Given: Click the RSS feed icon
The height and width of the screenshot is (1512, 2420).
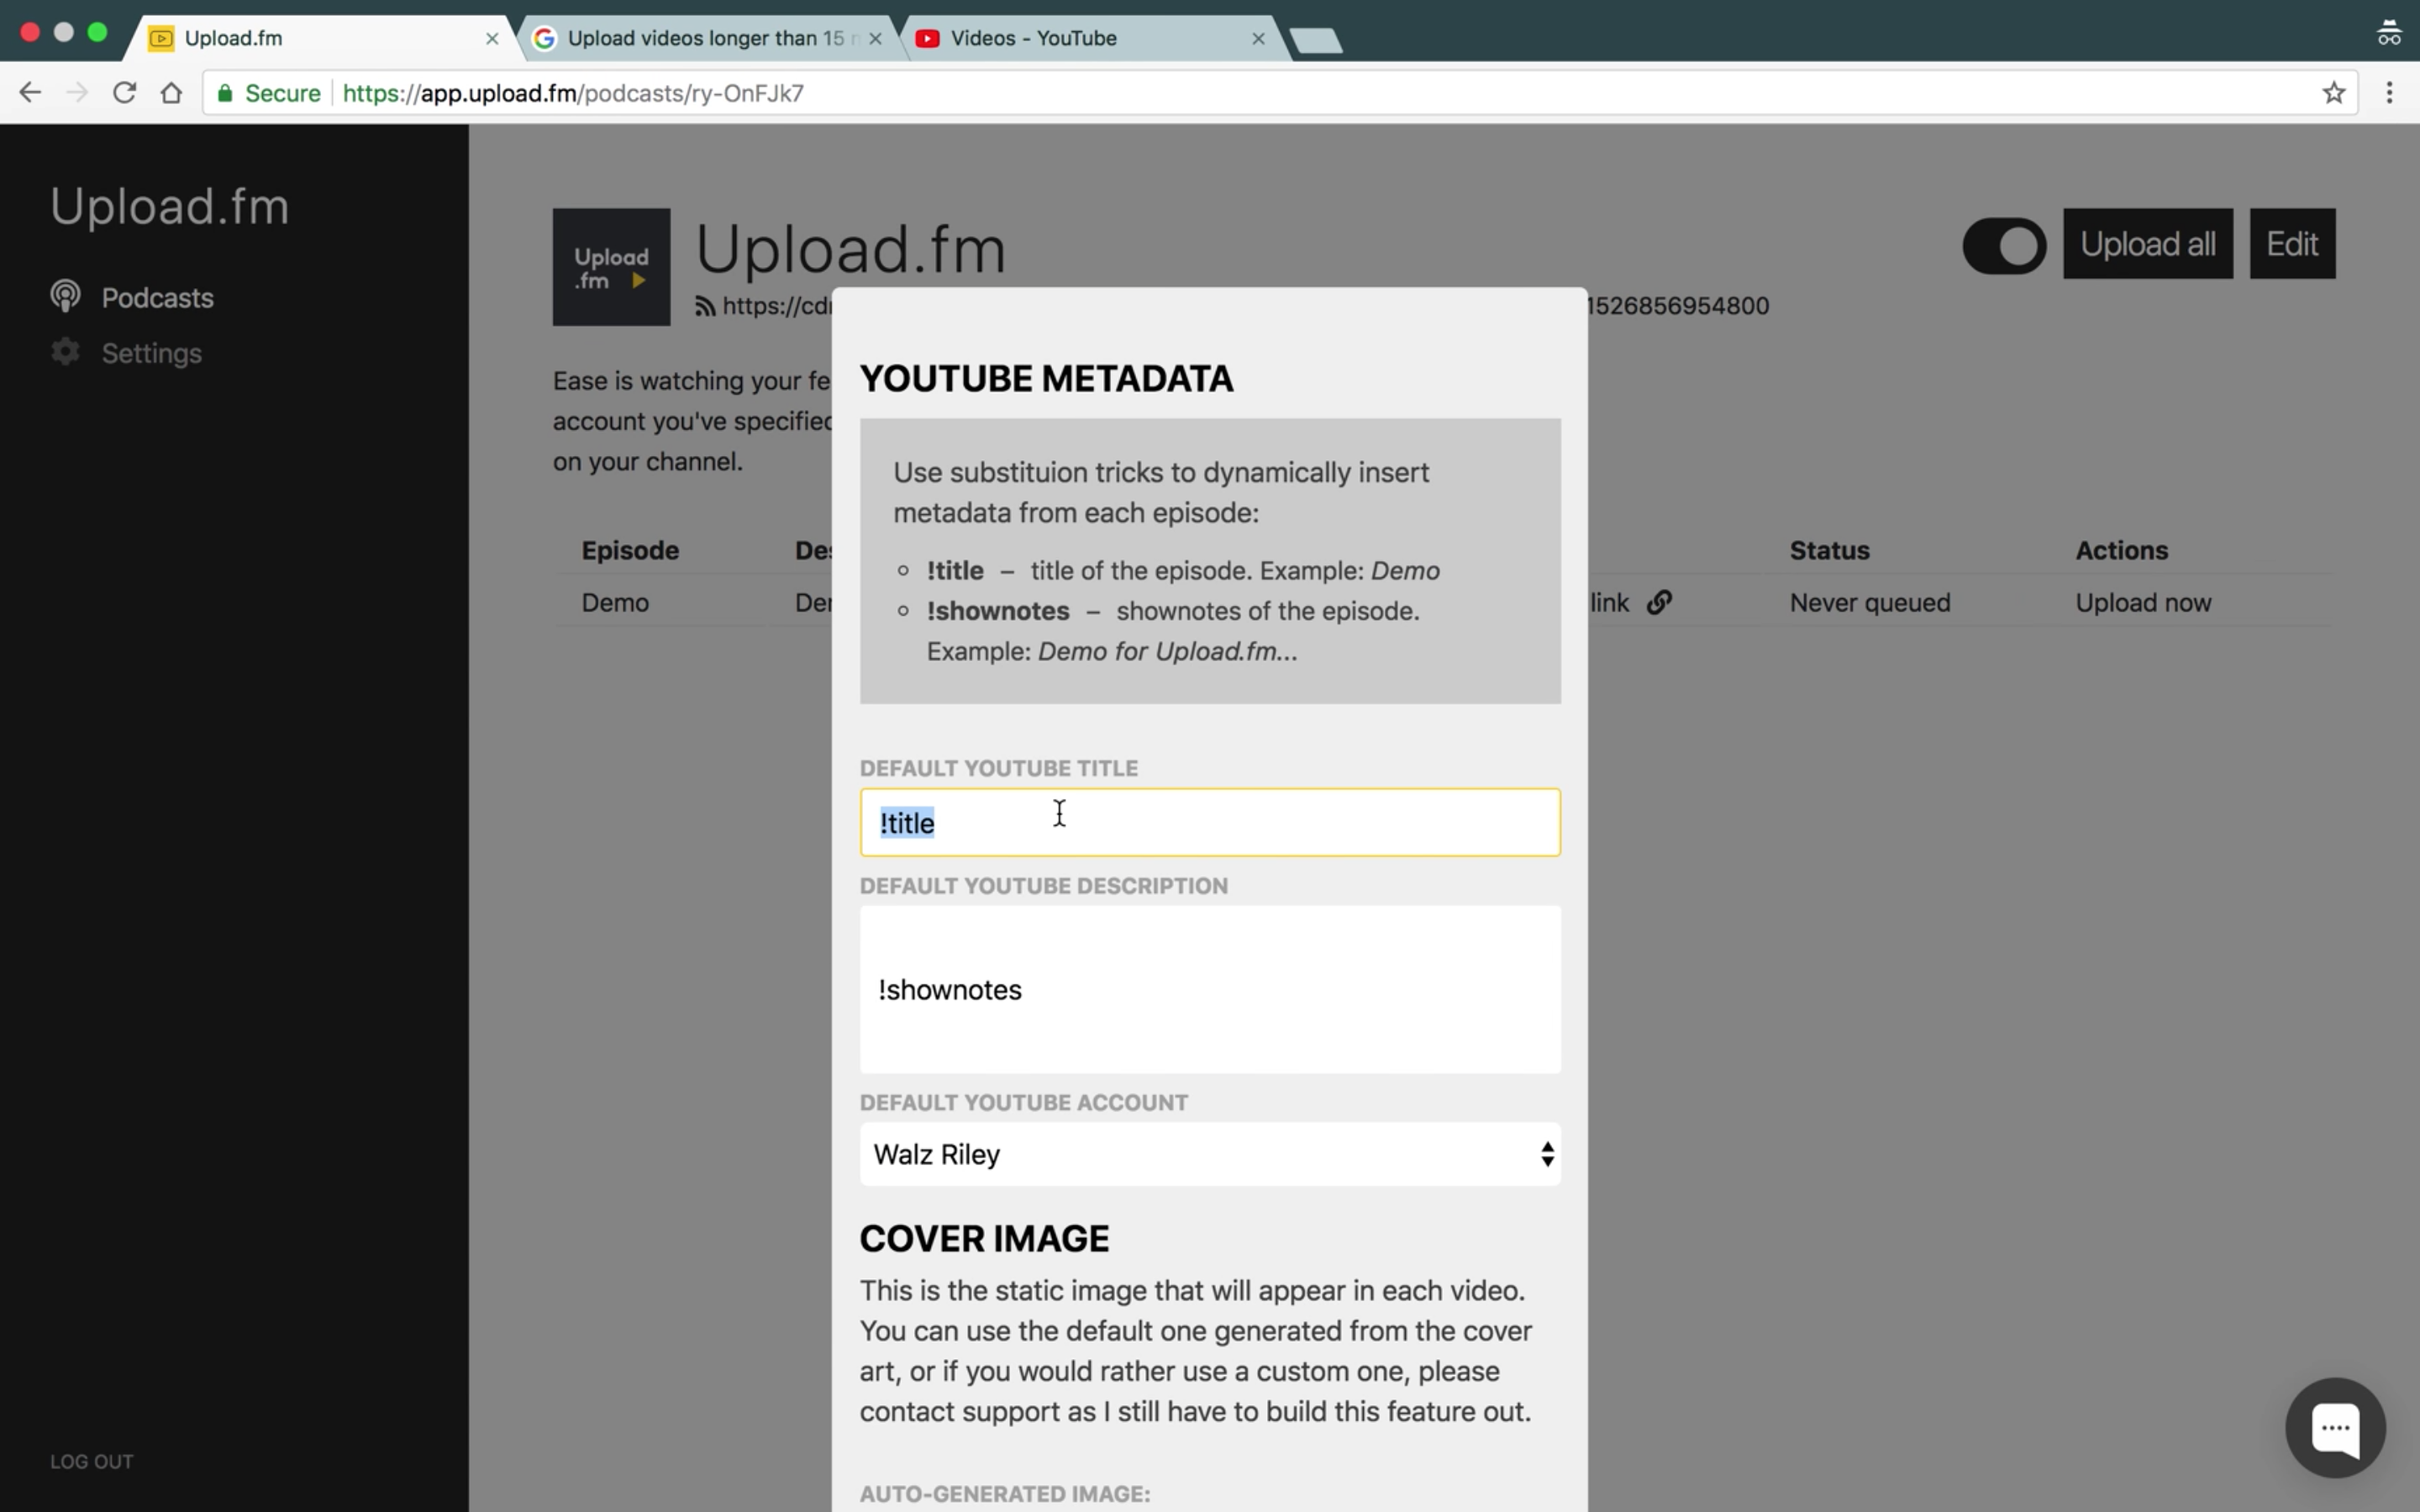Looking at the screenshot, I should [x=705, y=306].
